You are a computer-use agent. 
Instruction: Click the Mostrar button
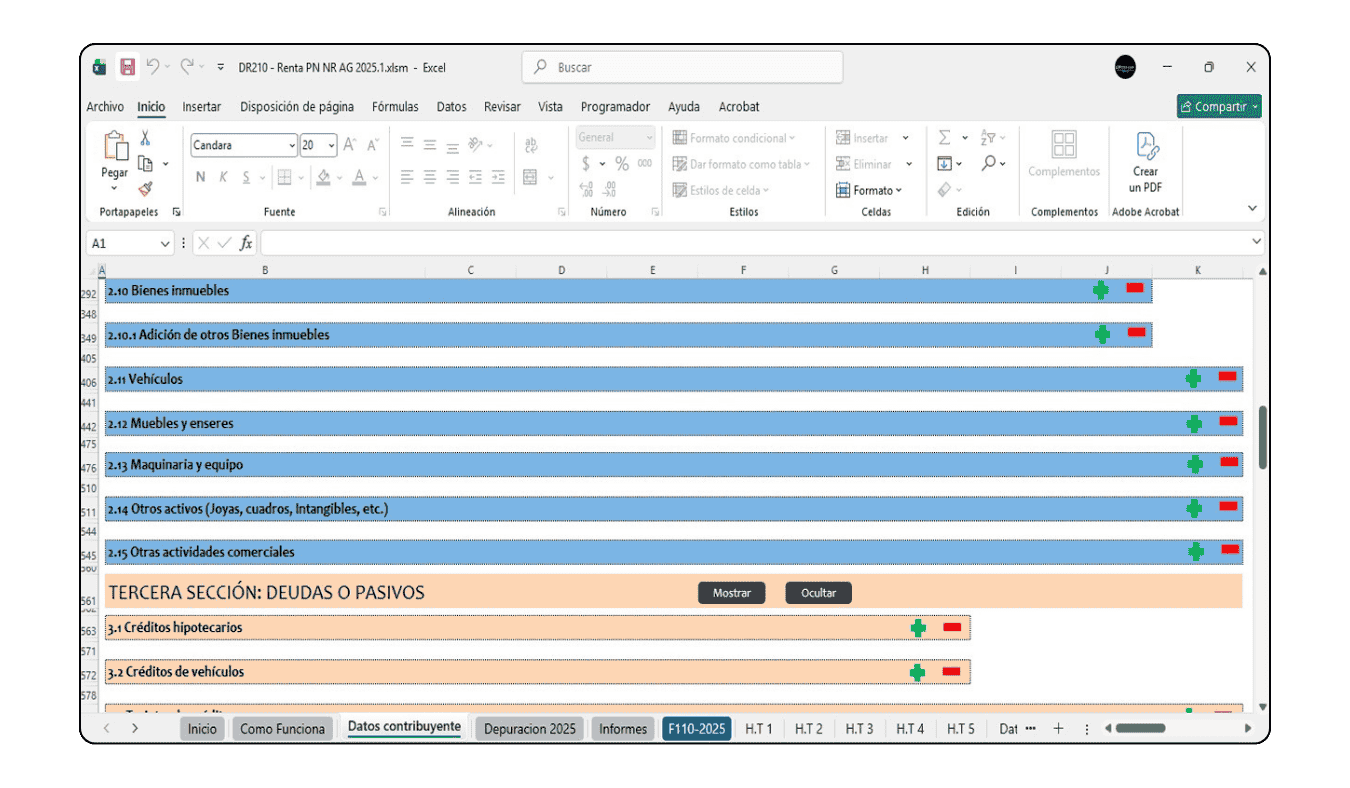[731, 593]
